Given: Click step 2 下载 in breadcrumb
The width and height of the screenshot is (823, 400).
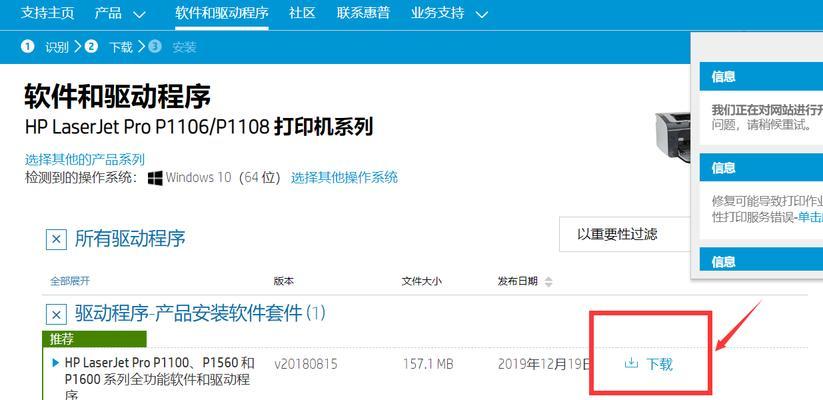Looking at the screenshot, I should point(109,47).
